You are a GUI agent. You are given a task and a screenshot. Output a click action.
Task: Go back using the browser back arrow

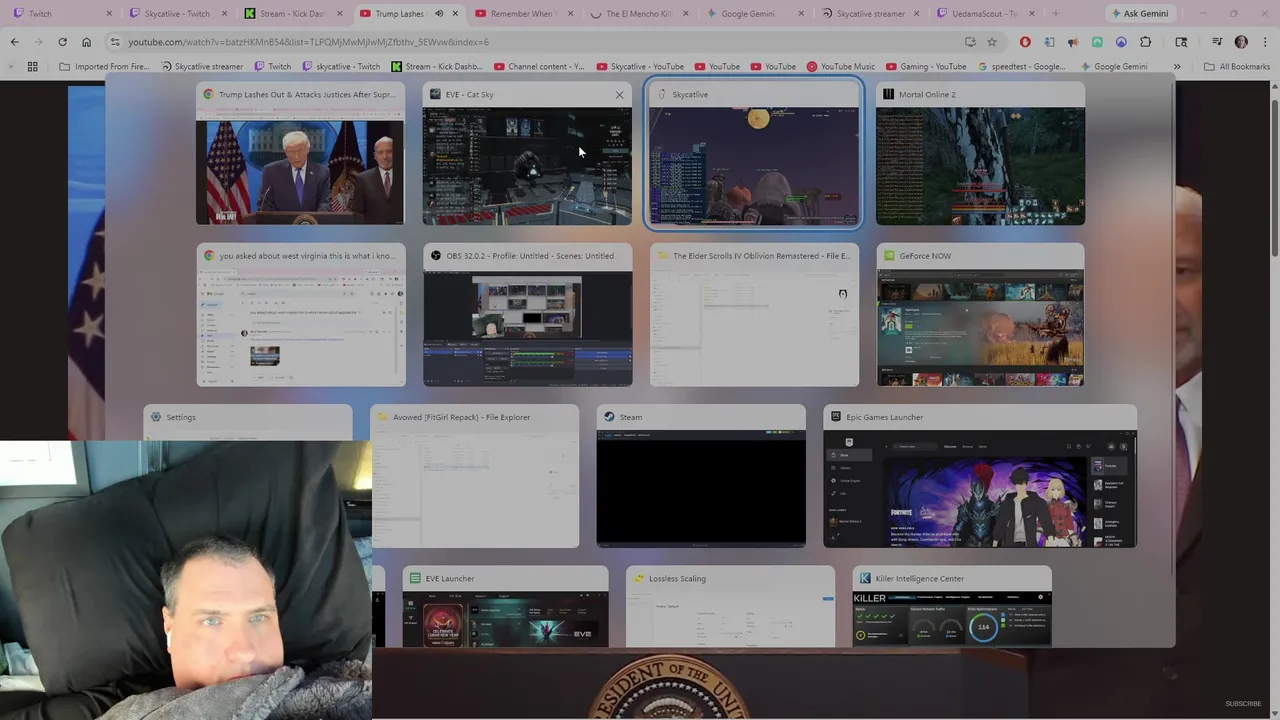15,42
